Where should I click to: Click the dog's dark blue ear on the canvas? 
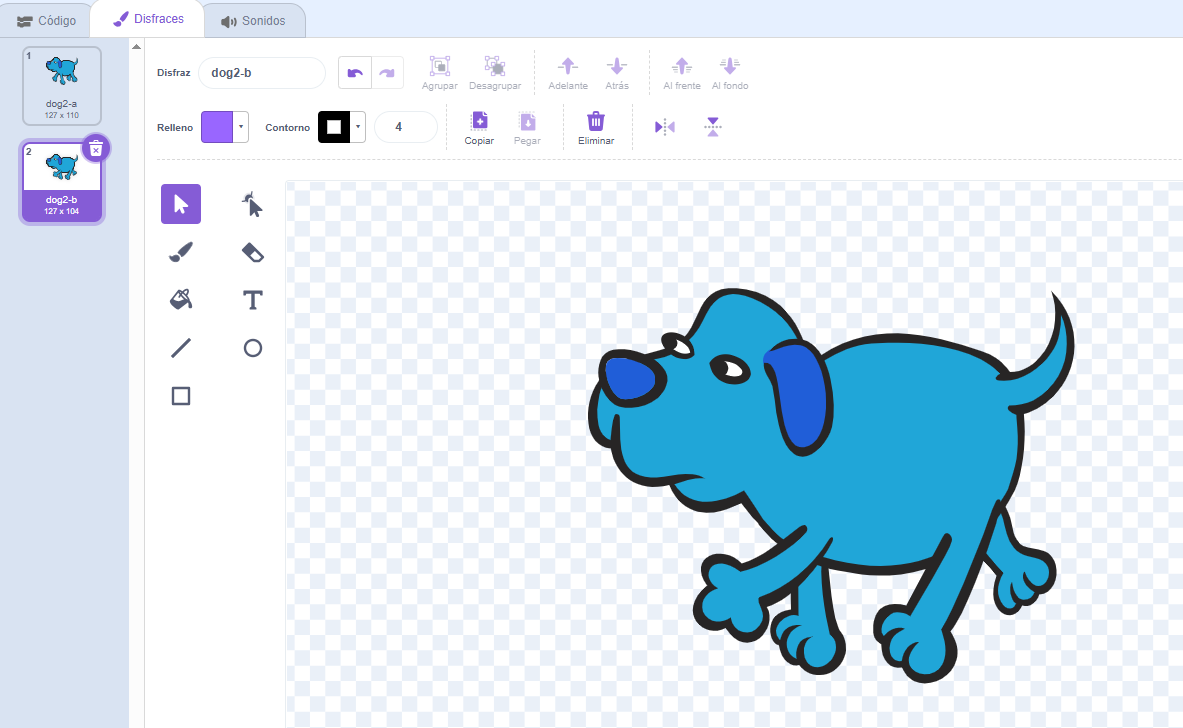pos(800,396)
